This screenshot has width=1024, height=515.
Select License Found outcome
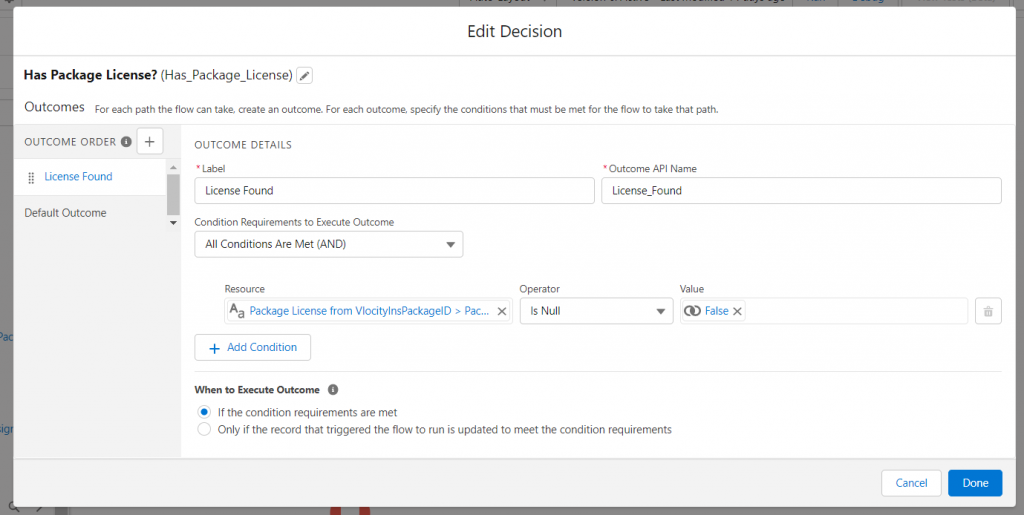pos(78,176)
